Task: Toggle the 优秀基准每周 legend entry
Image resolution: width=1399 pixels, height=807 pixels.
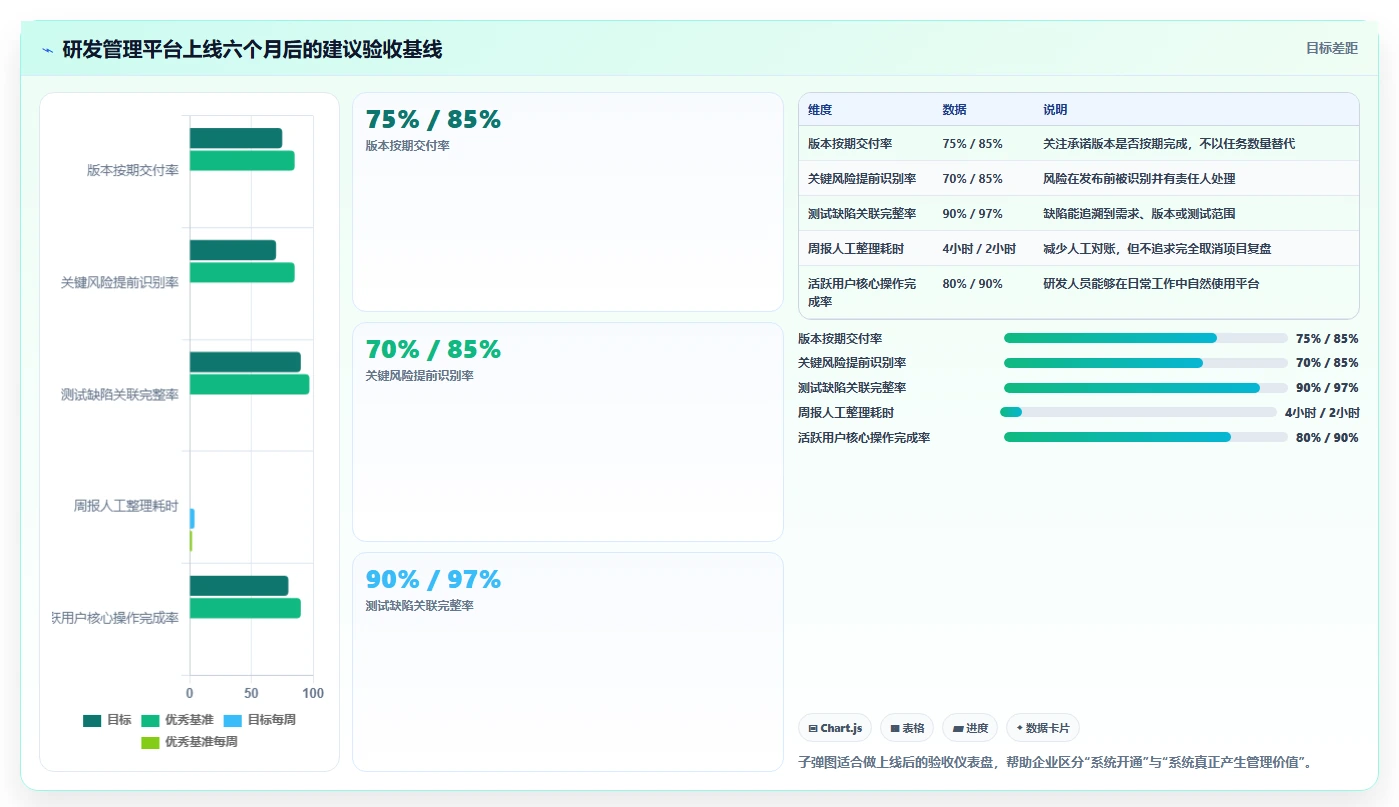Action: [190, 742]
